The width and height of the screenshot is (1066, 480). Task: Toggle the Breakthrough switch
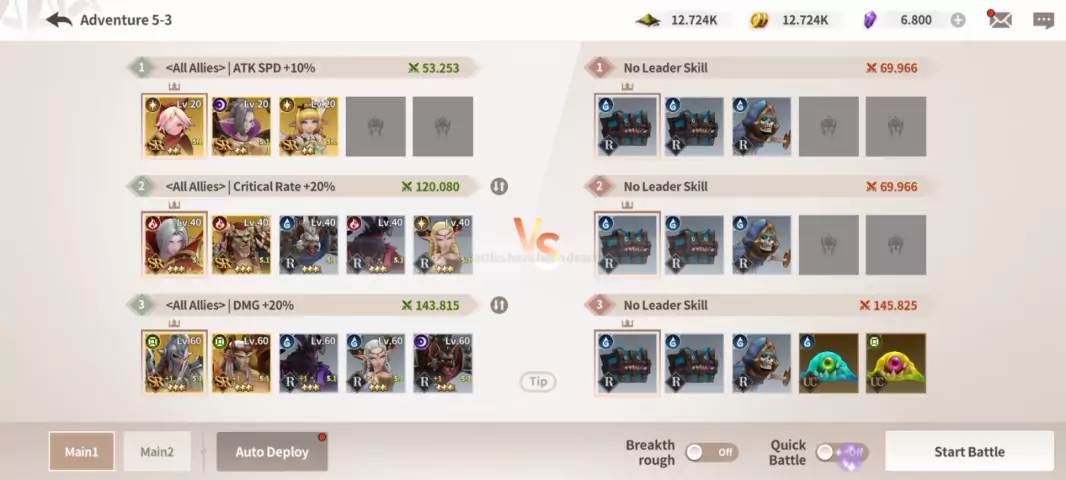pos(711,452)
